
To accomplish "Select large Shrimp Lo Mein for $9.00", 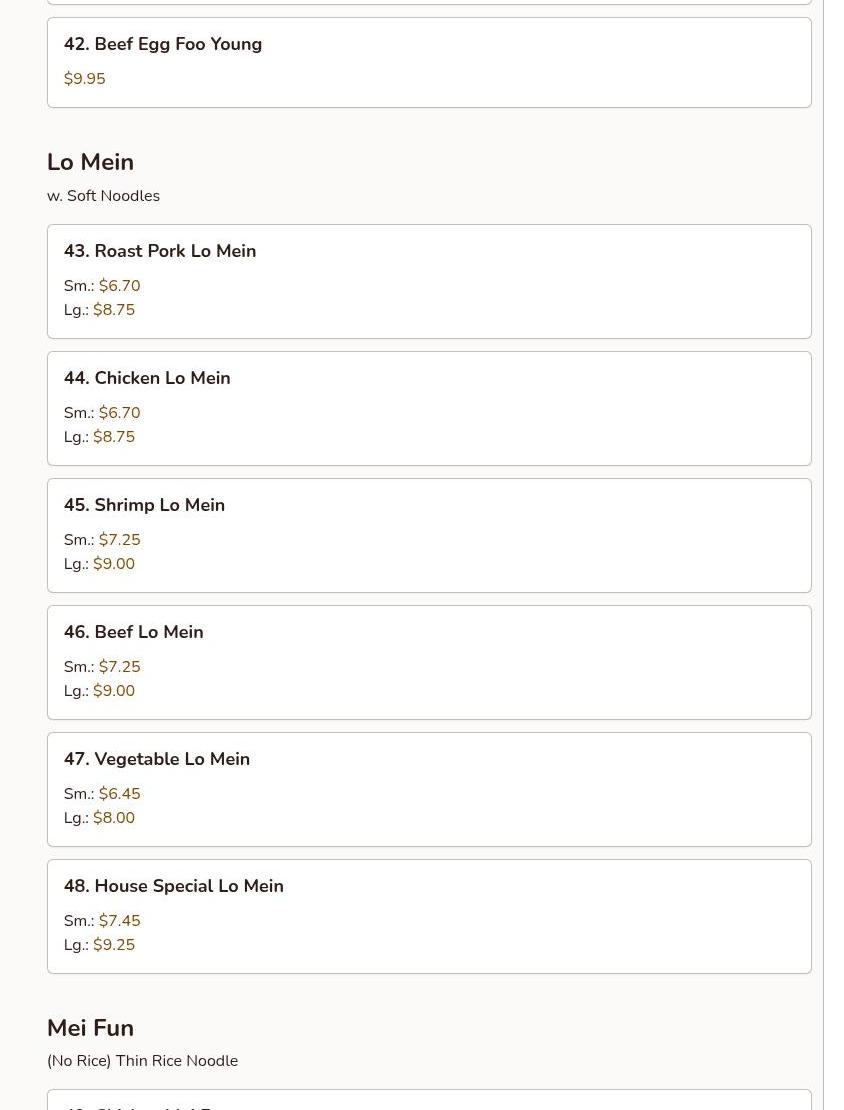I will tap(114, 564).
